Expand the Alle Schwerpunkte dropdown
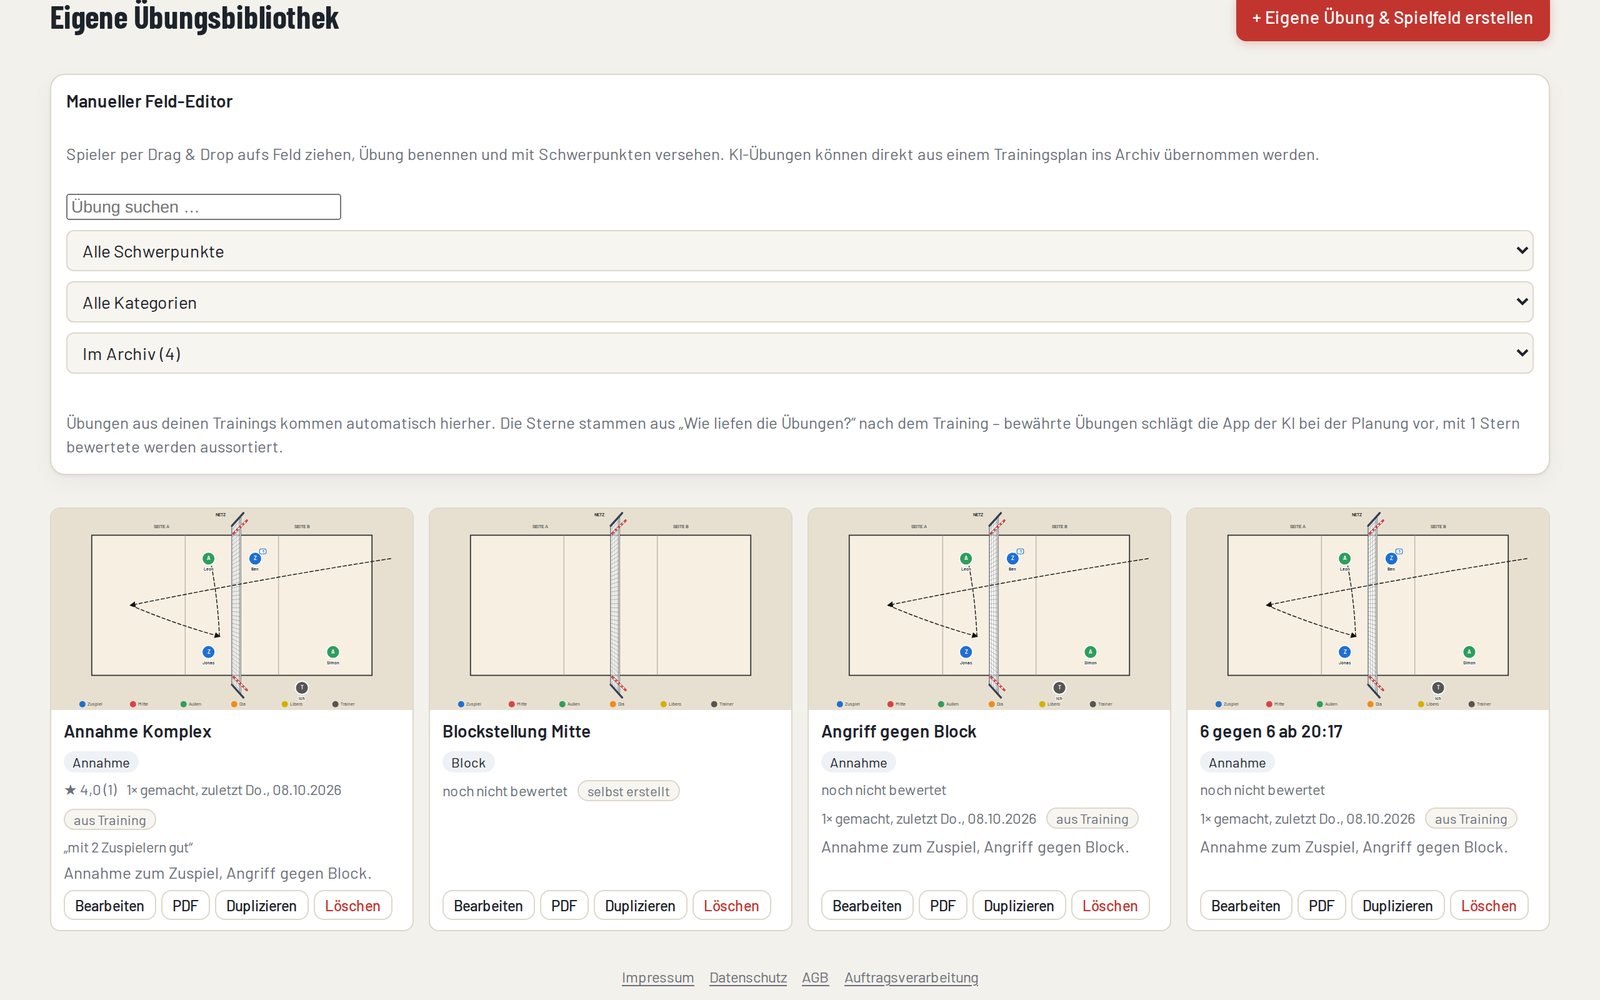Viewport: 1600px width, 1000px height. [800, 251]
